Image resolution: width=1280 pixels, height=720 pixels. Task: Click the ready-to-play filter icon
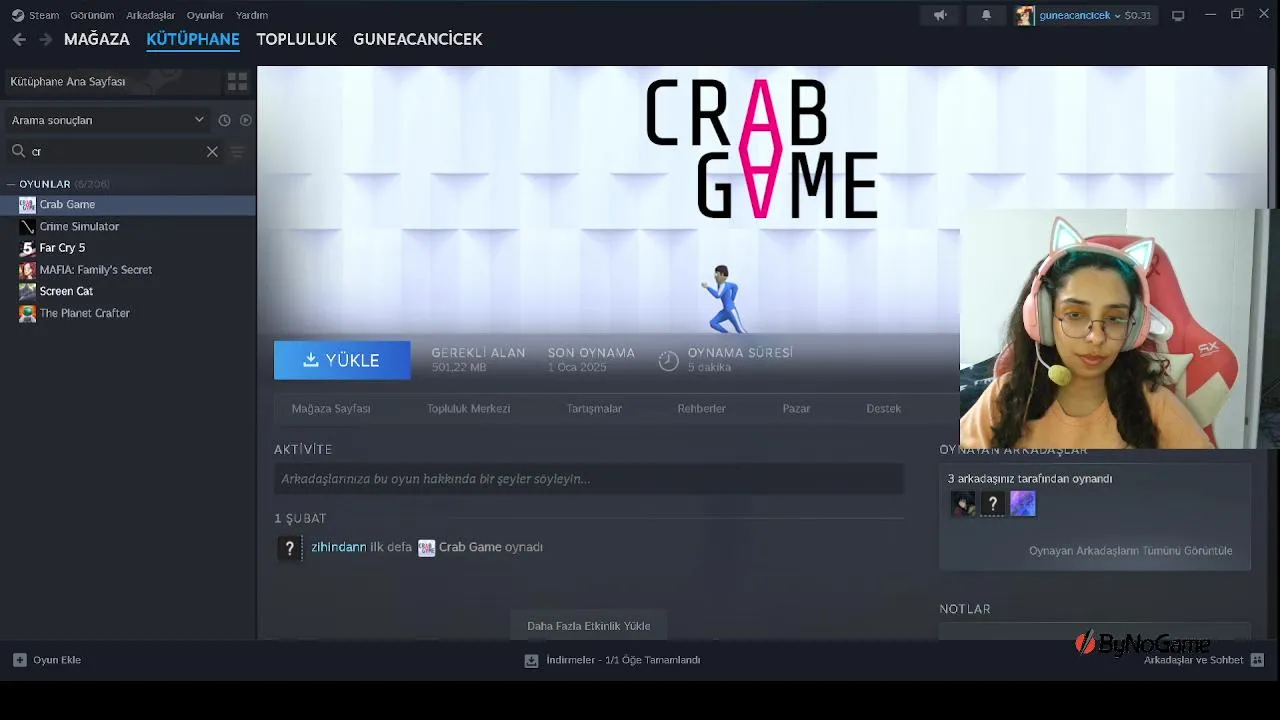(x=246, y=120)
